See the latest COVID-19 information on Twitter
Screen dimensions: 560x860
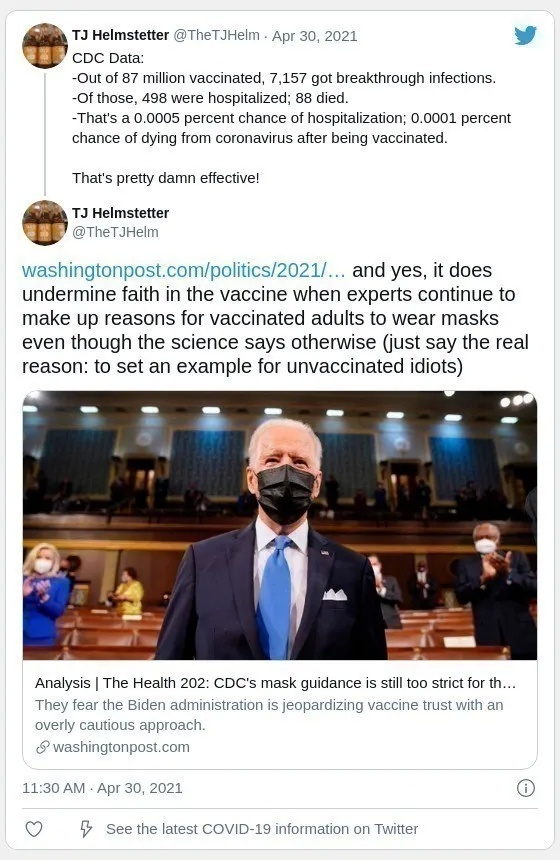click(x=262, y=829)
